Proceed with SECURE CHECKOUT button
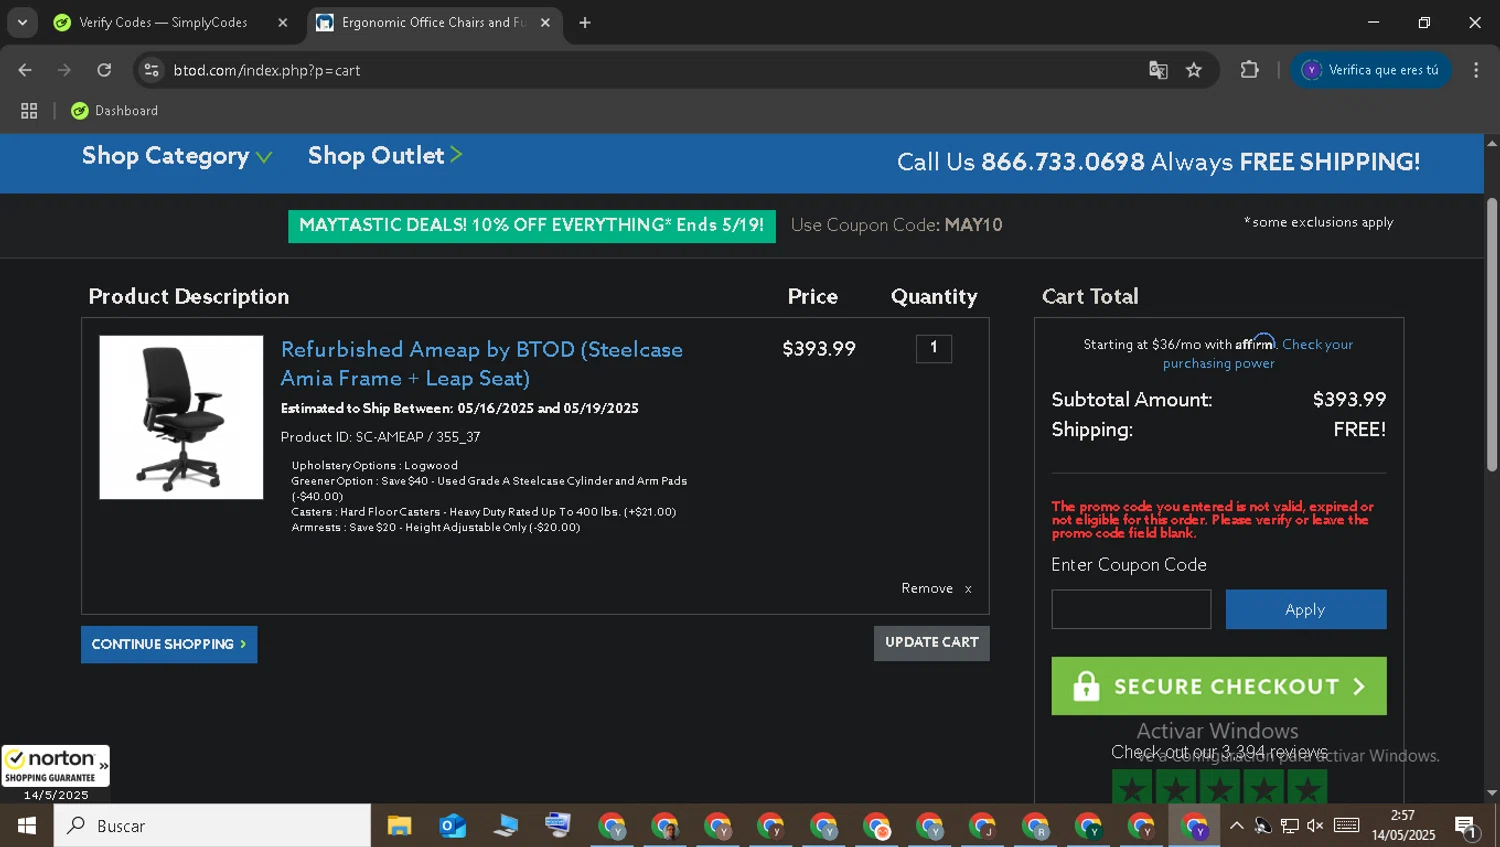The width and height of the screenshot is (1500, 847). click(1218, 686)
